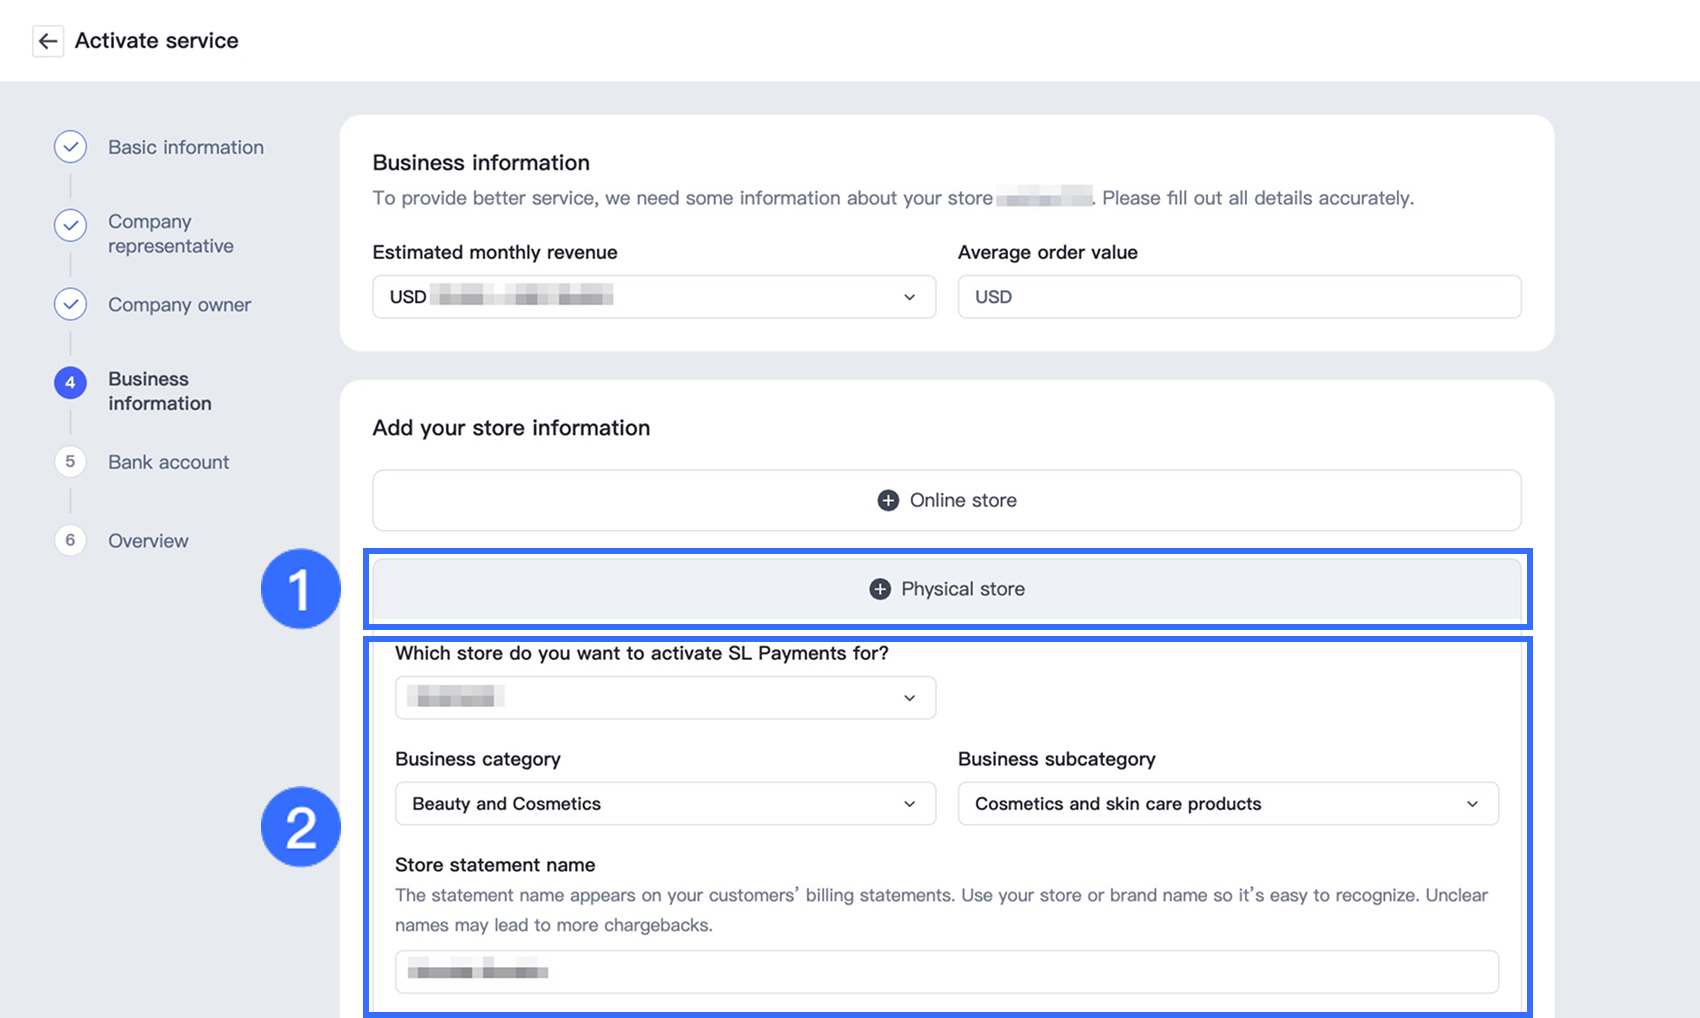The height and width of the screenshot is (1018, 1700).
Task: Add an Online store
Action: 947,500
